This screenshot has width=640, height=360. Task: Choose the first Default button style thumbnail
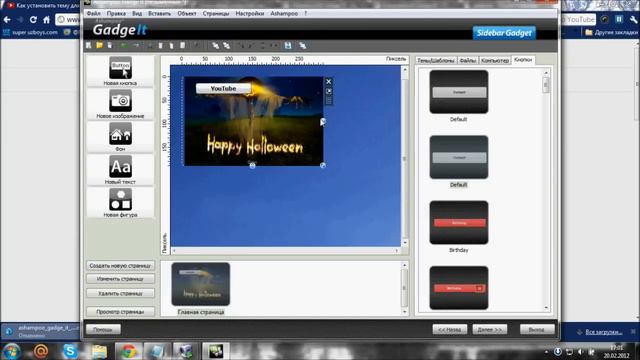coord(459,92)
